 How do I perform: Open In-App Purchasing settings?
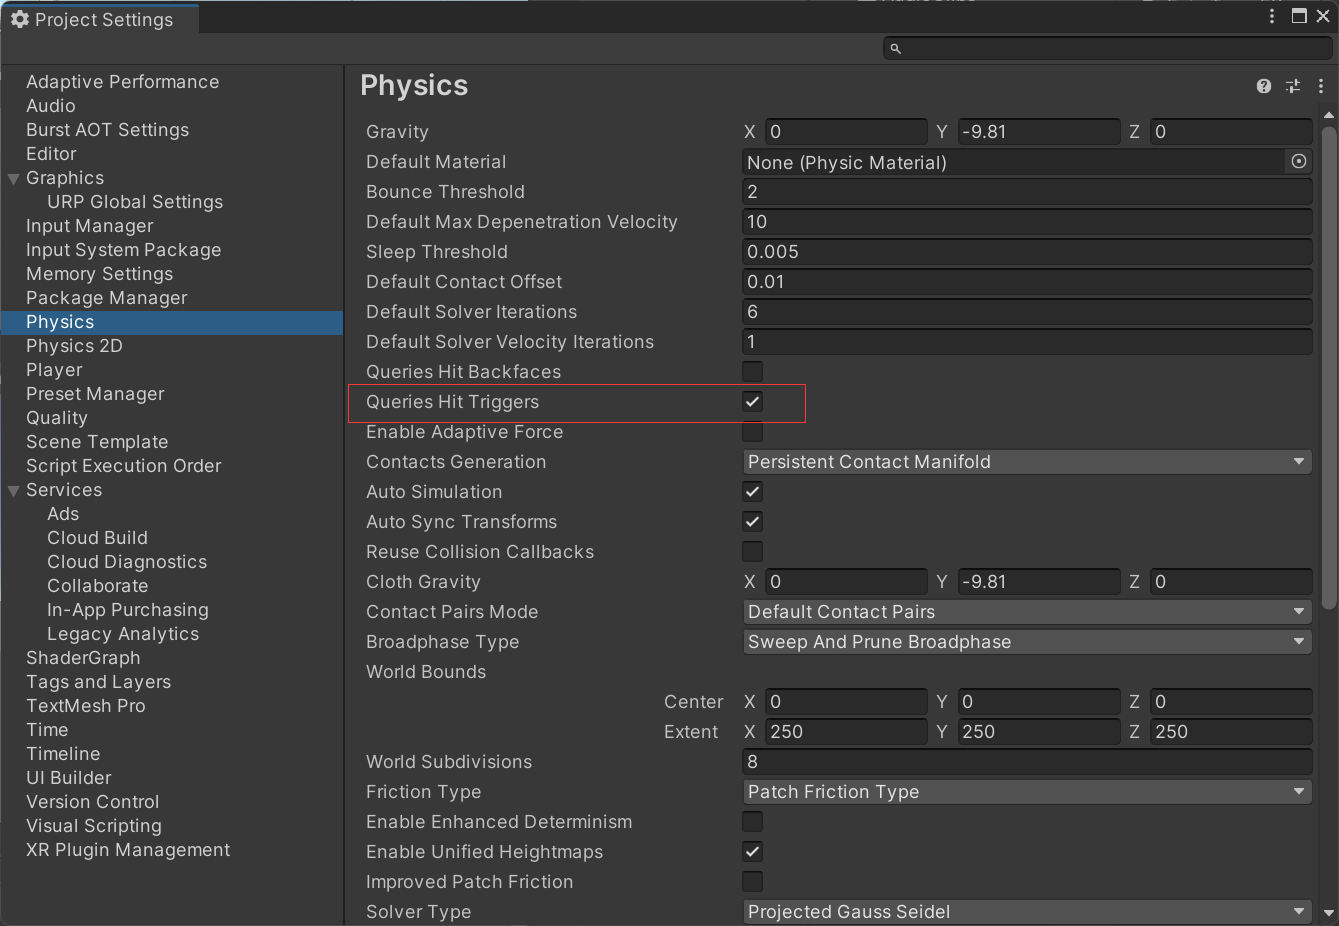coord(128,610)
